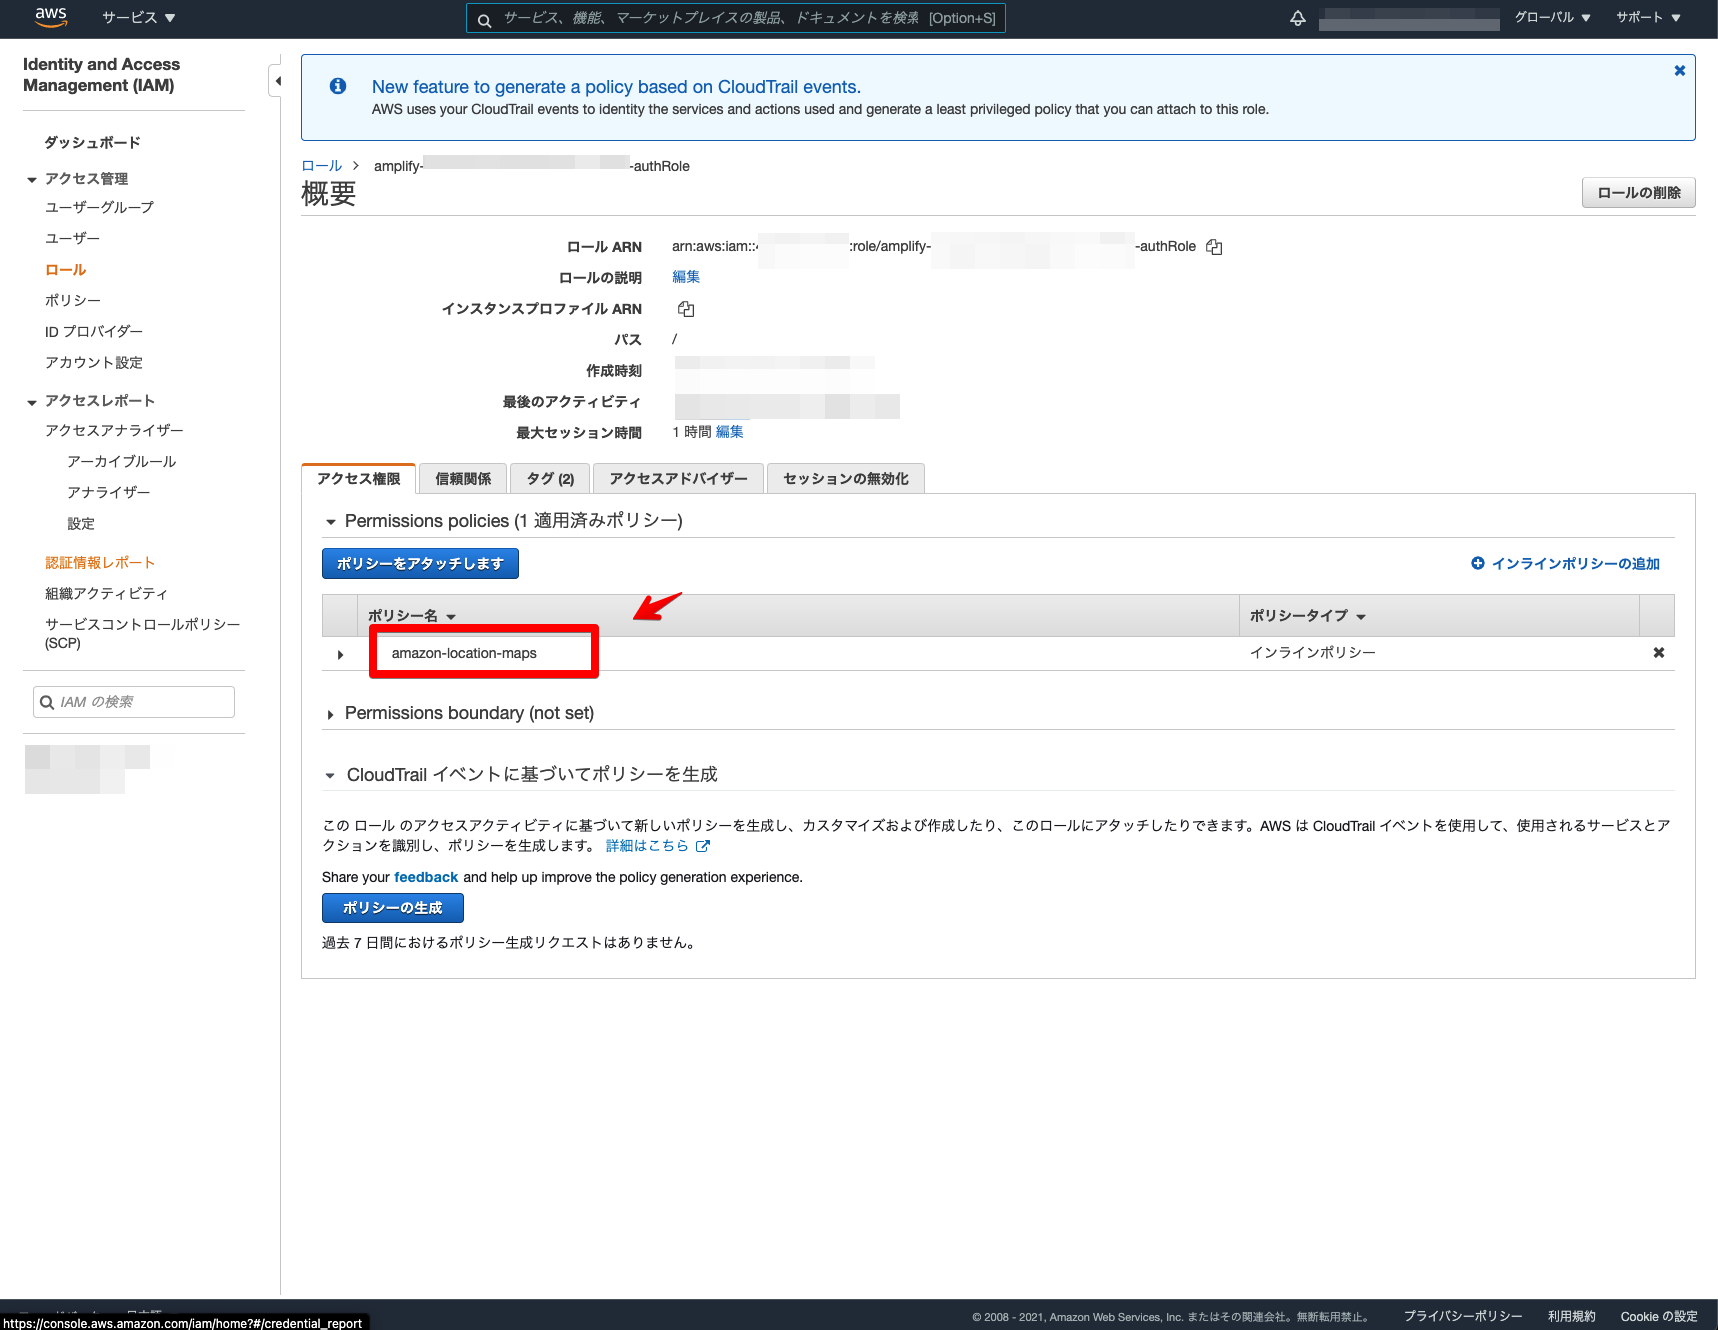The height and width of the screenshot is (1330, 1718).
Task: Switch to the 信頼関係 tab
Action: [462, 478]
